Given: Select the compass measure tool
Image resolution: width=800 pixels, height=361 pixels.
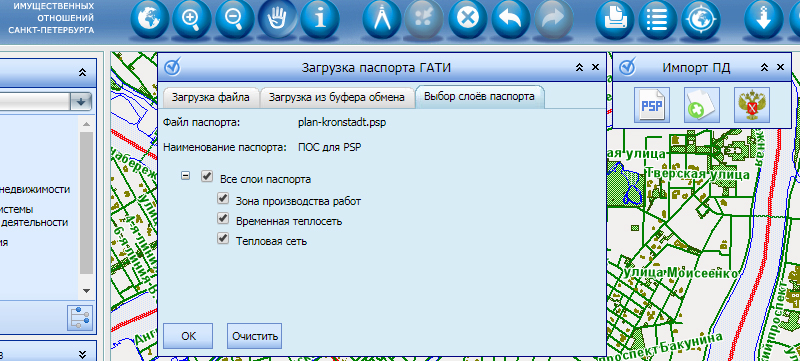Looking at the screenshot, I should click(382, 20).
